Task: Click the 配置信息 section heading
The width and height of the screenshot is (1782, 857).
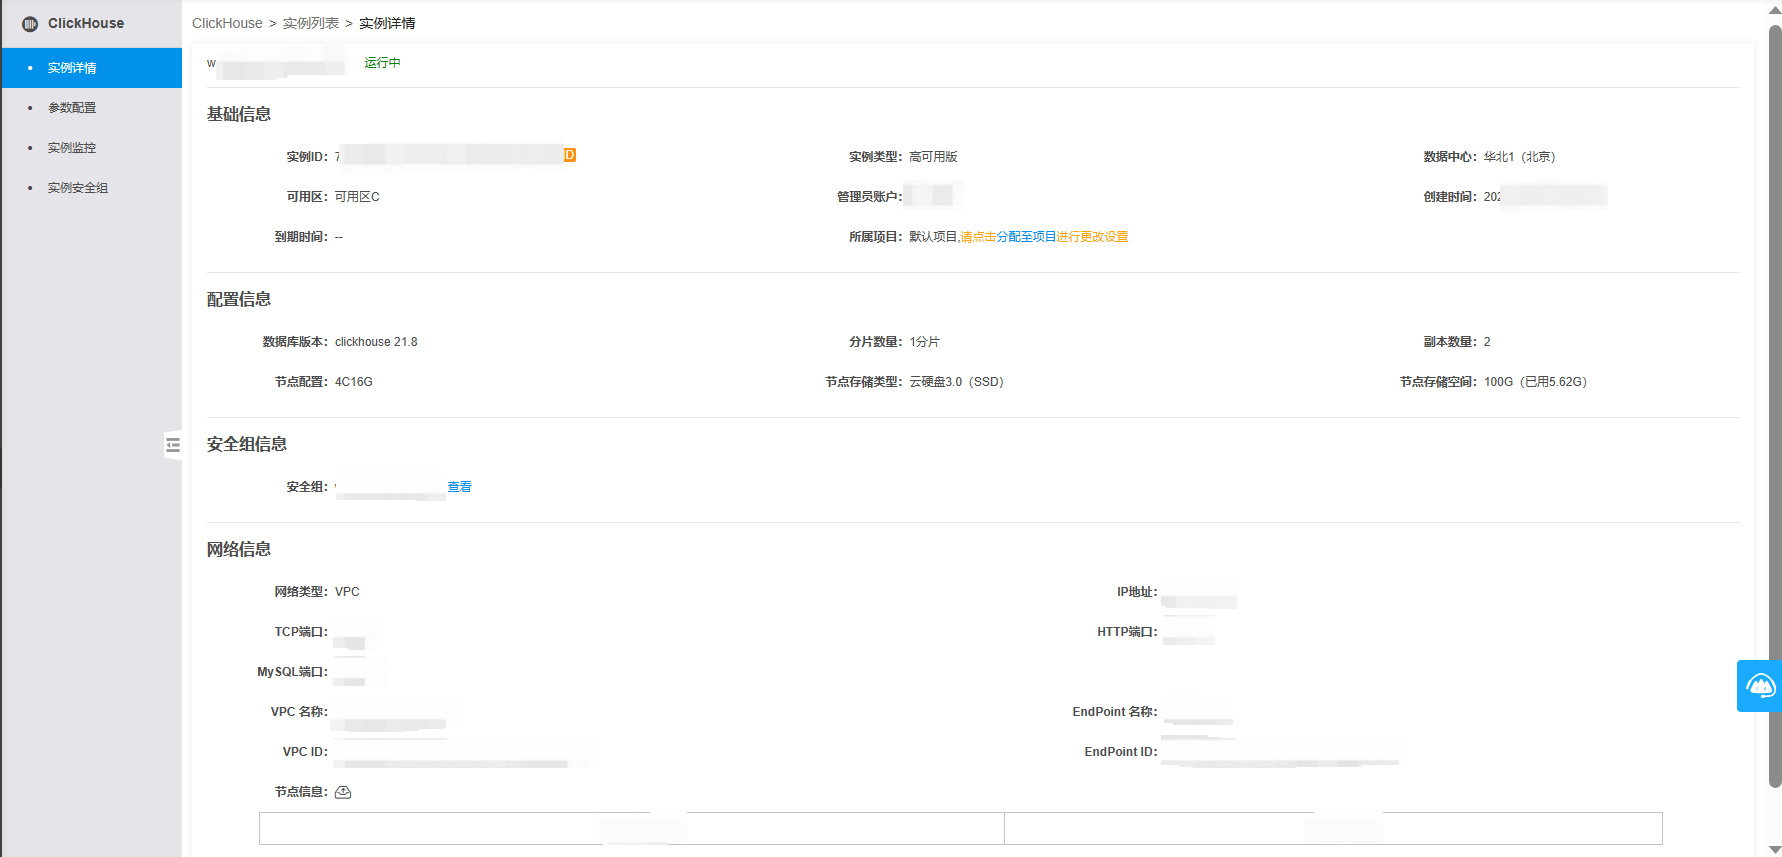Action: [x=239, y=299]
